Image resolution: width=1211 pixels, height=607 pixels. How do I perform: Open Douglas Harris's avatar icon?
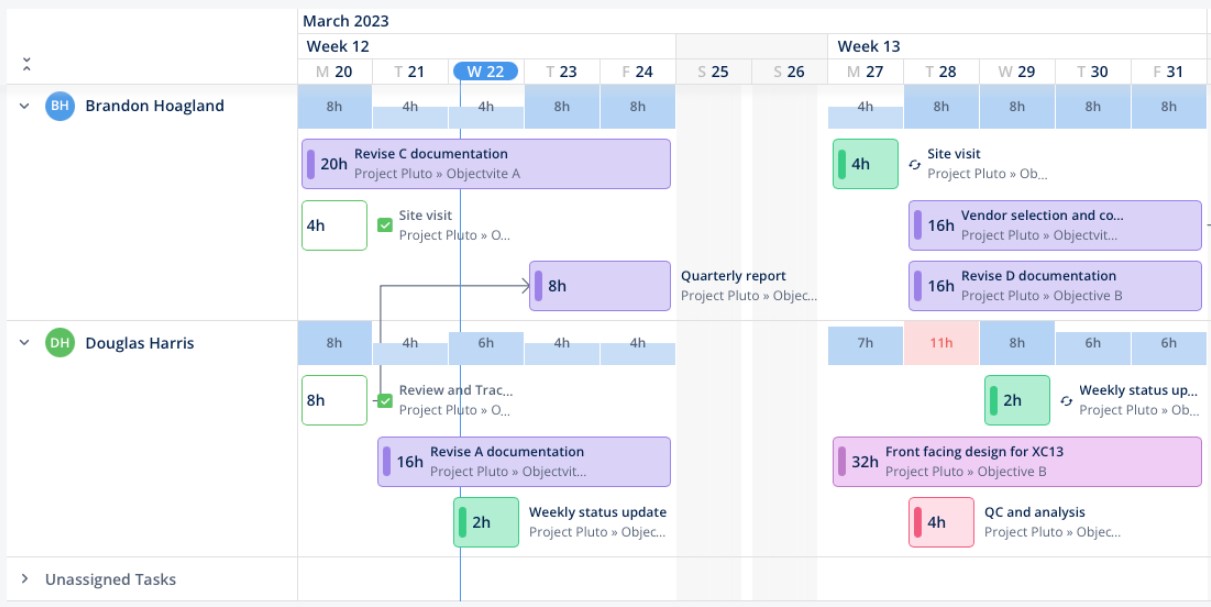(57, 341)
